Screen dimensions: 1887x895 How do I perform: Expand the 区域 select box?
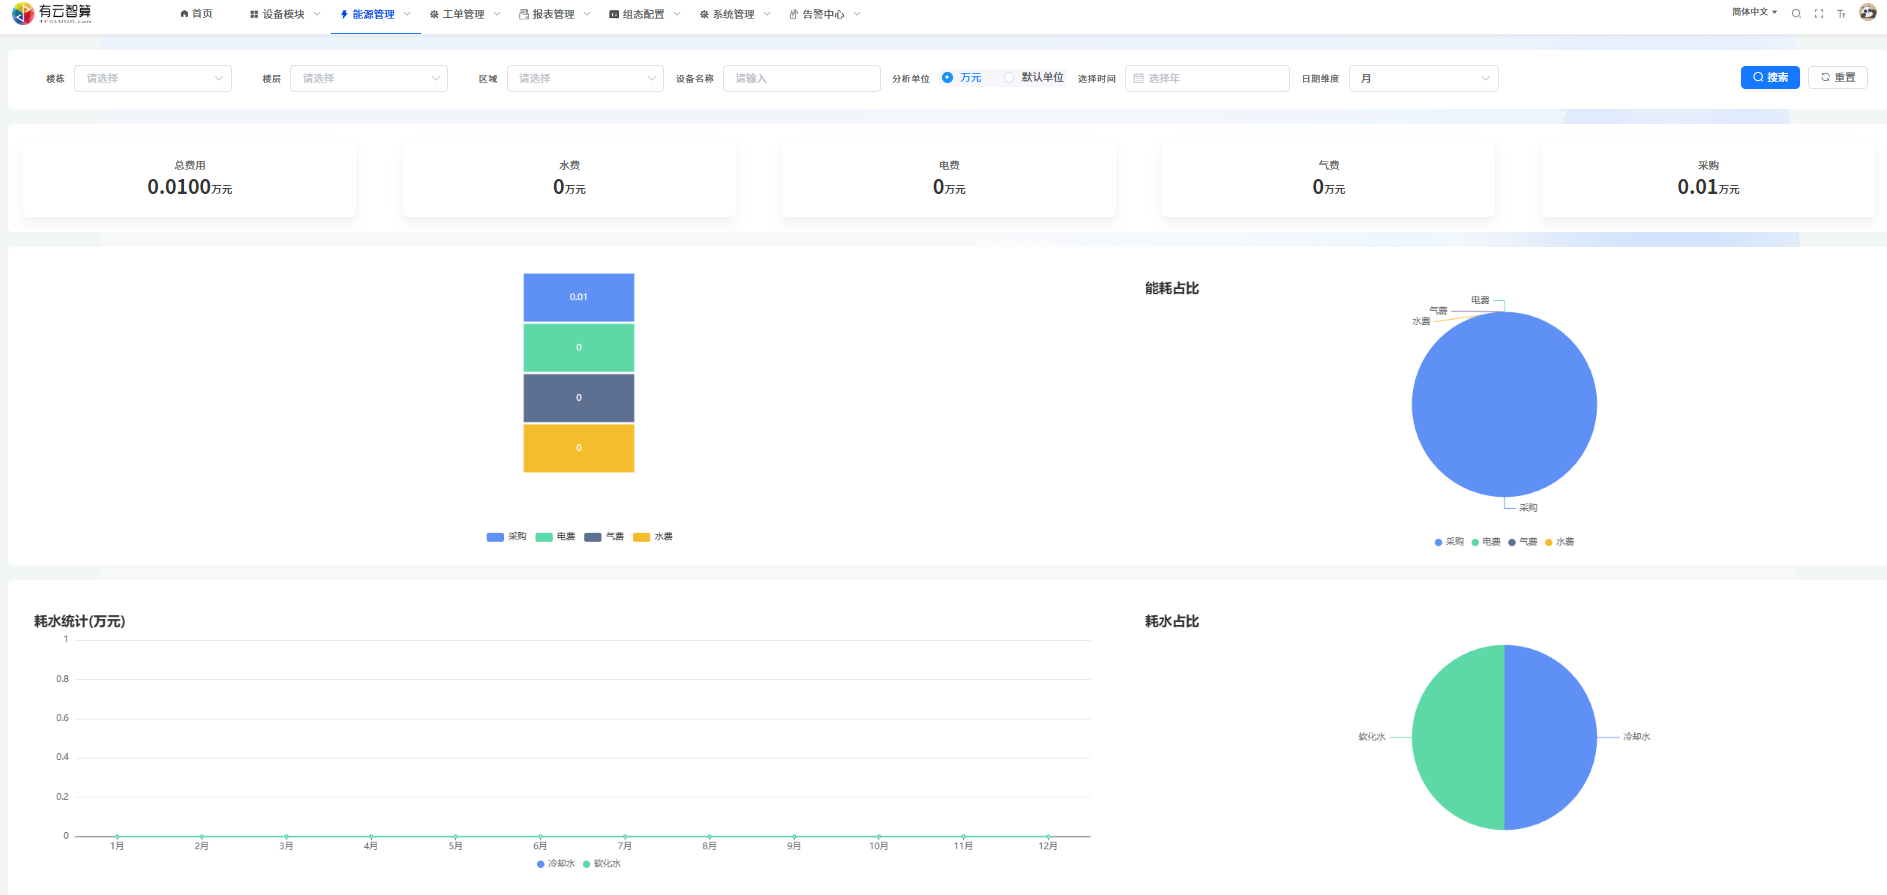[x=585, y=78]
